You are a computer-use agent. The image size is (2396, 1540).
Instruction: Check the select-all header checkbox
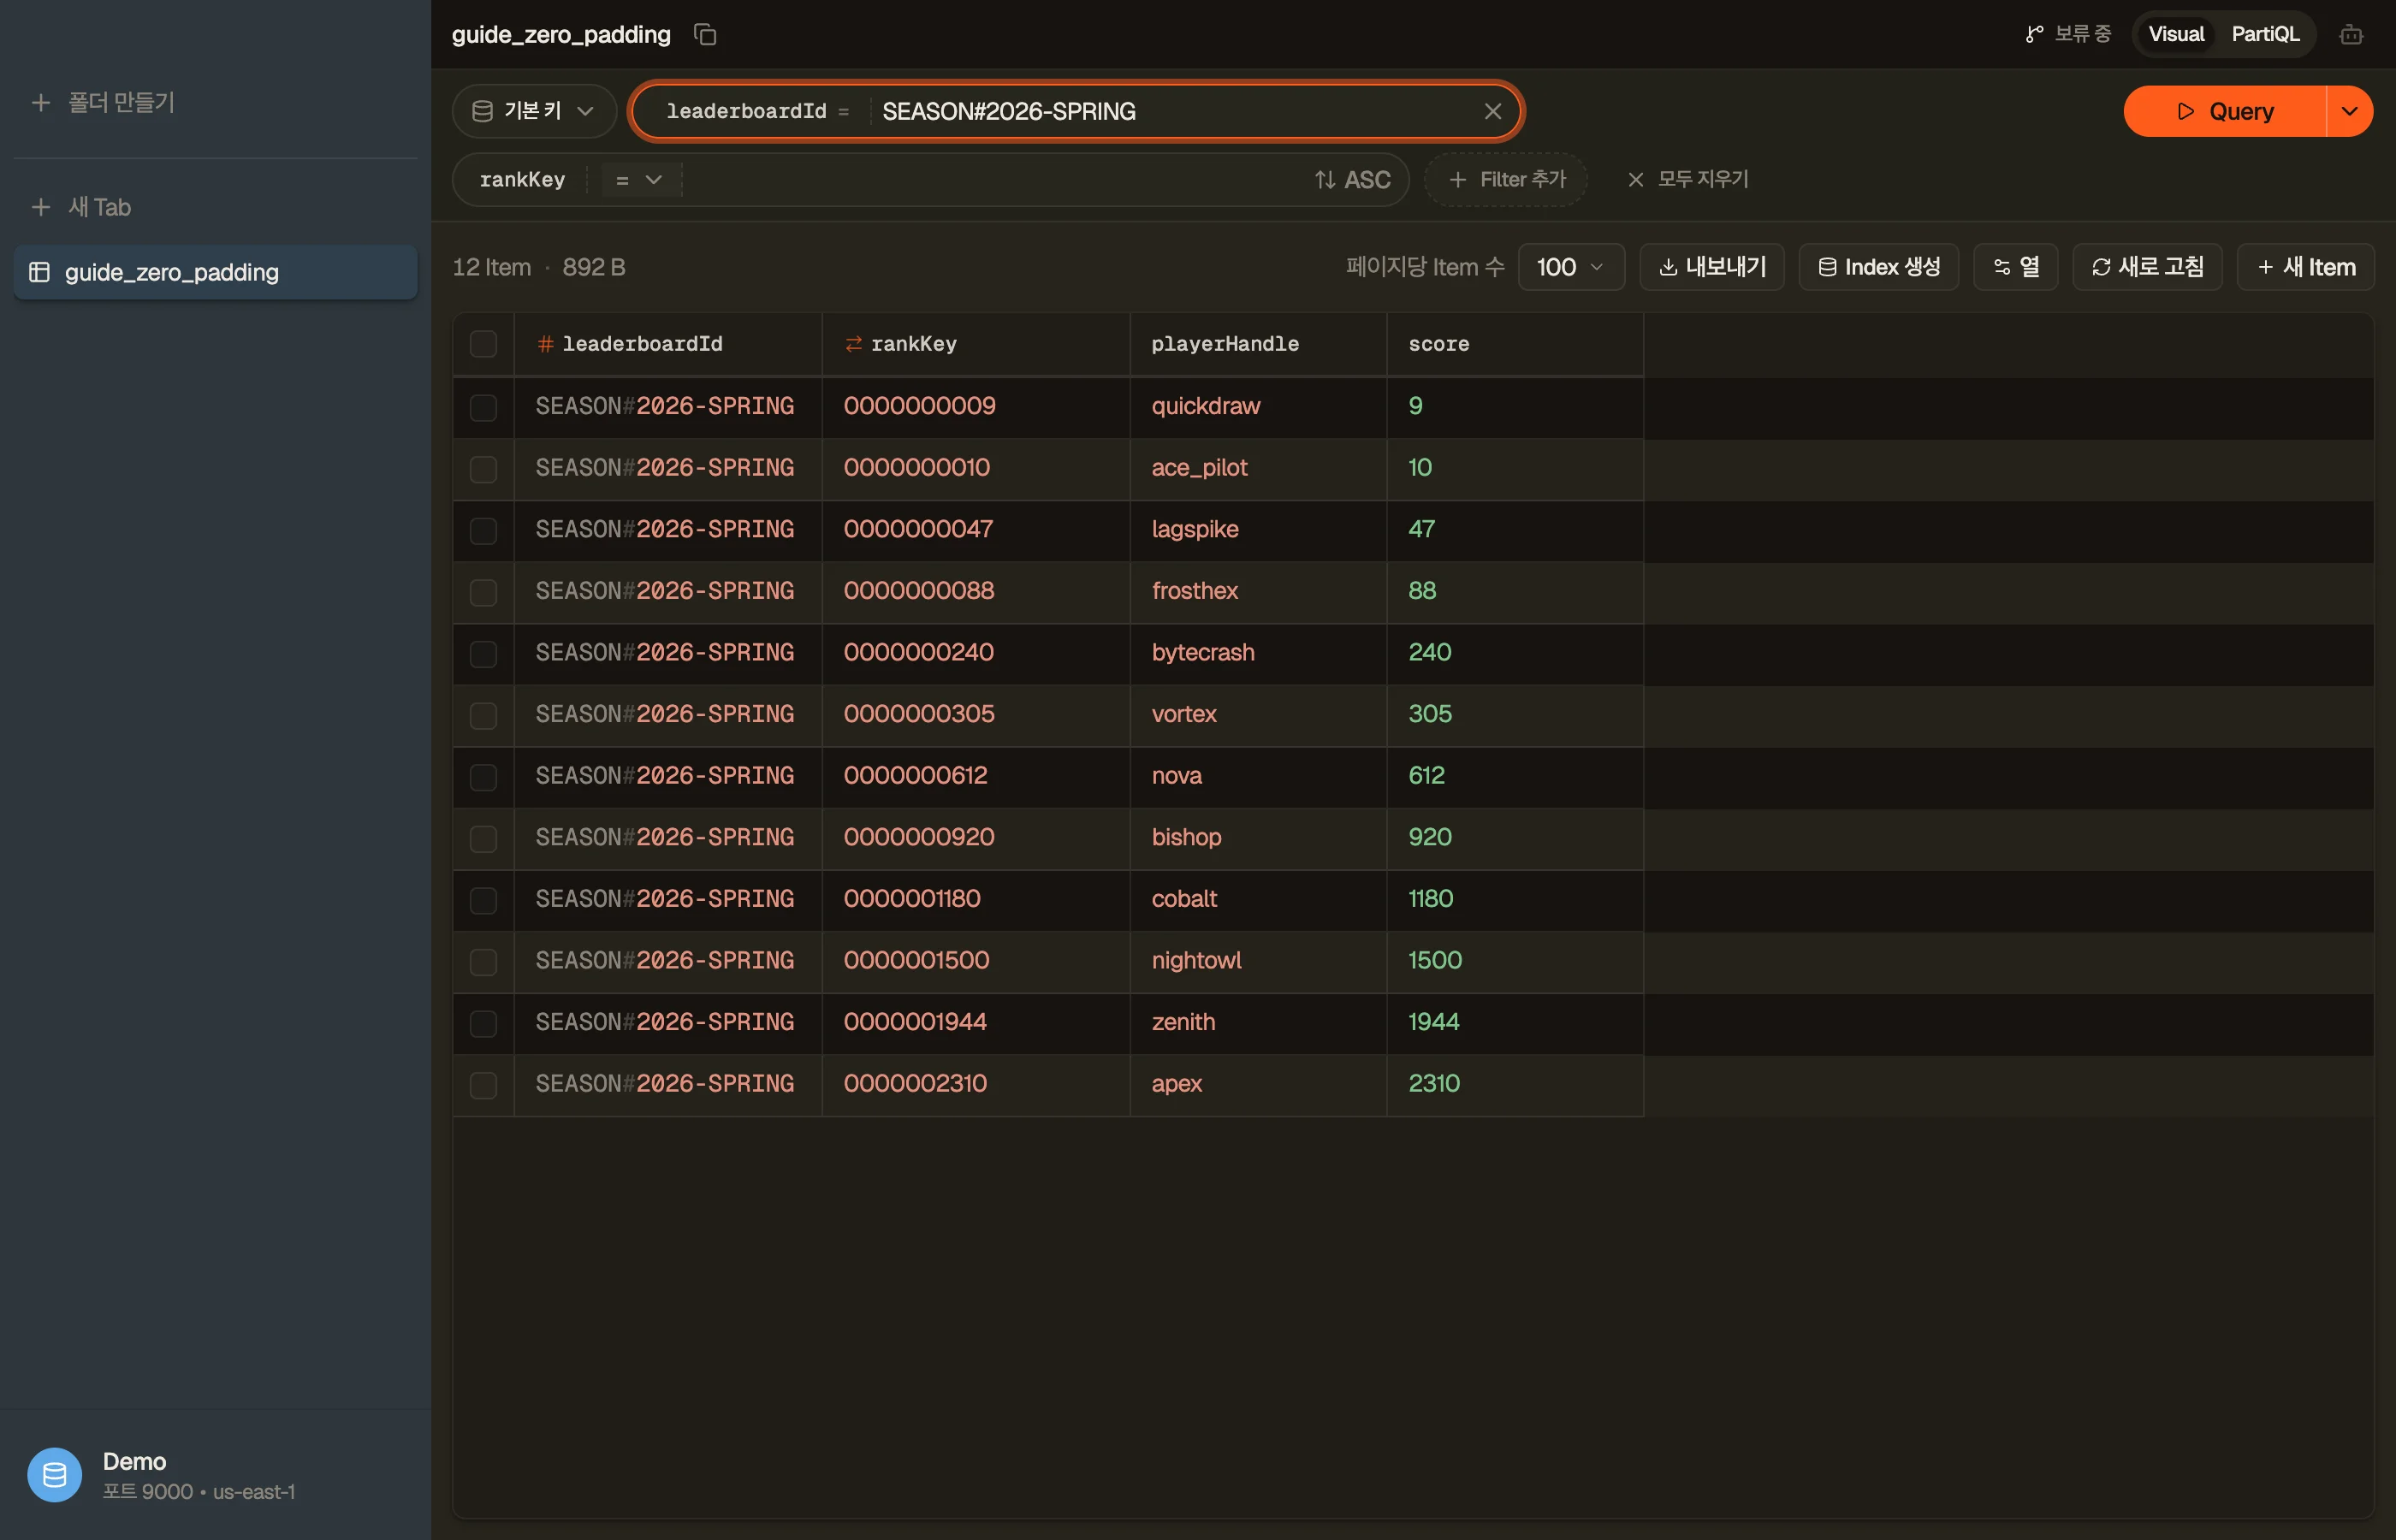[483, 344]
